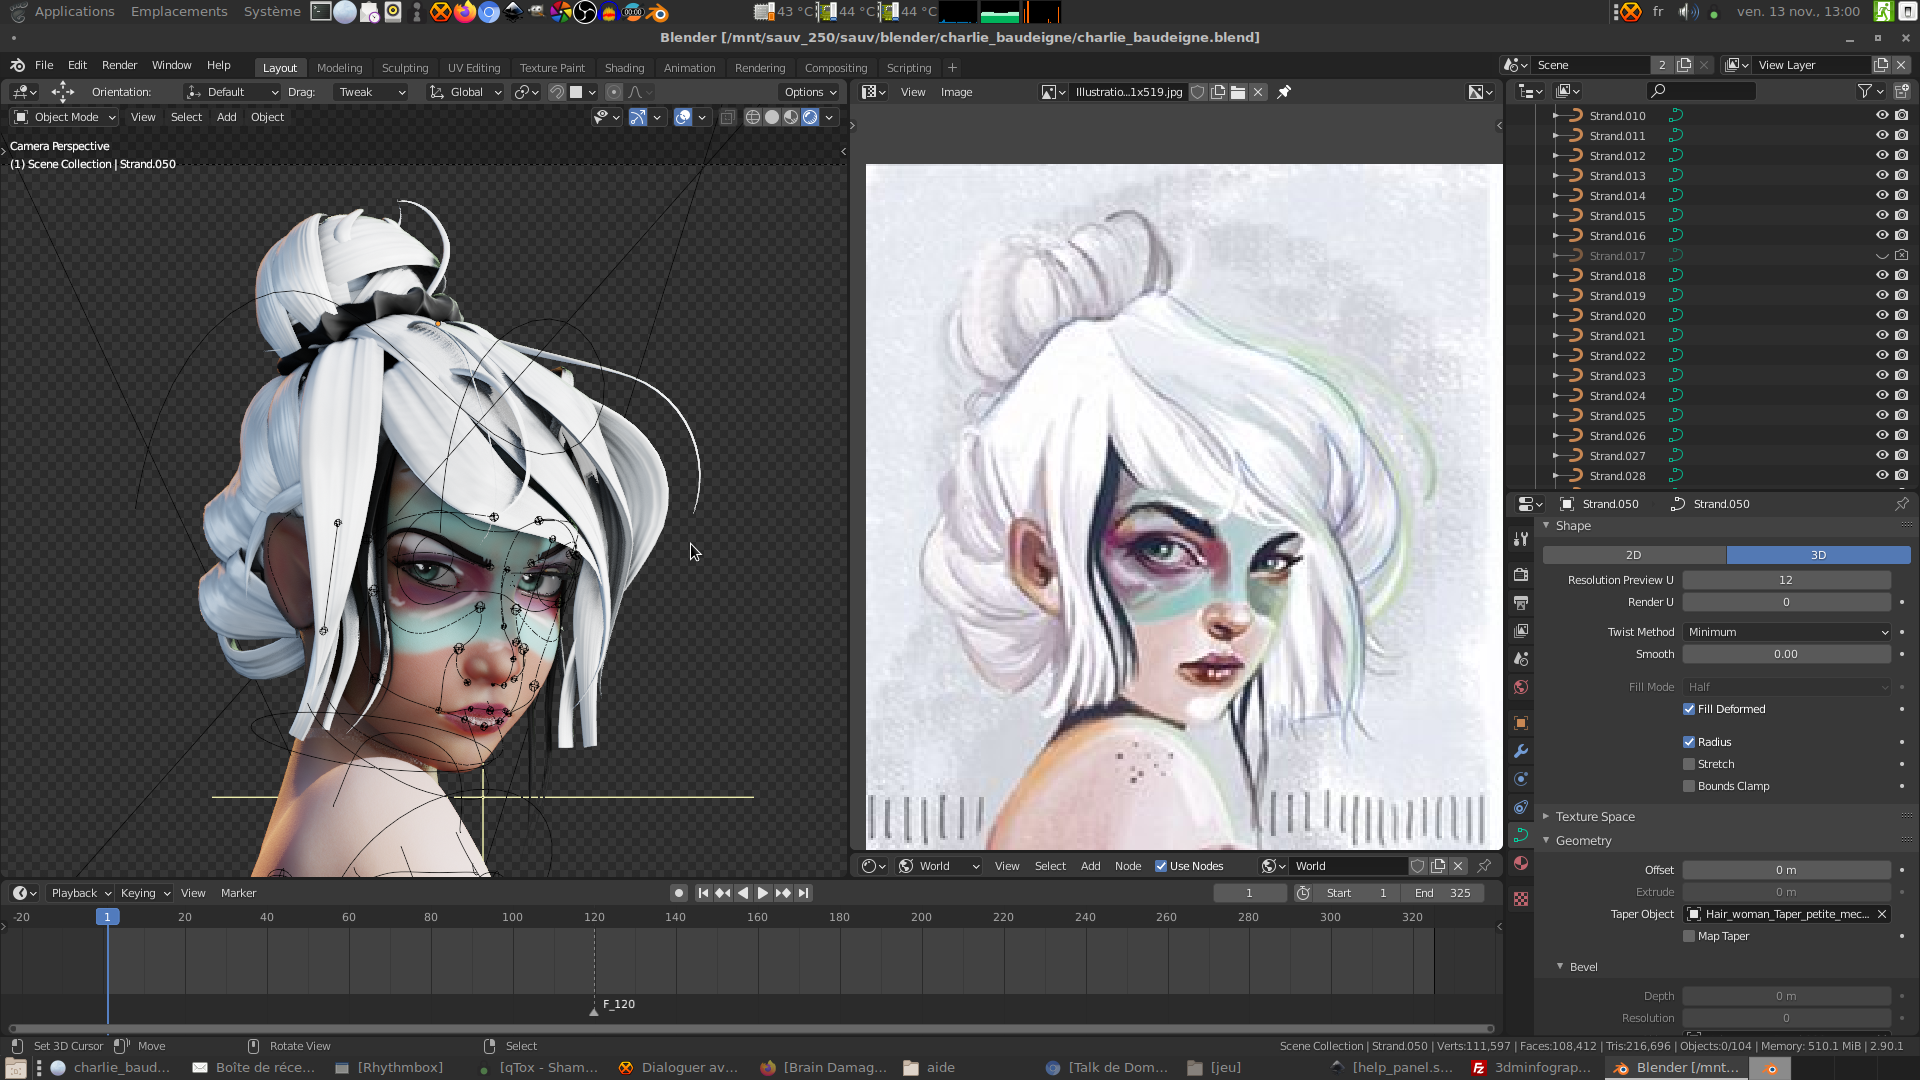The height and width of the screenshot is (1080, 1920).
Task: Expand the Strand.015 tree item
Action: pos(1555,216)
